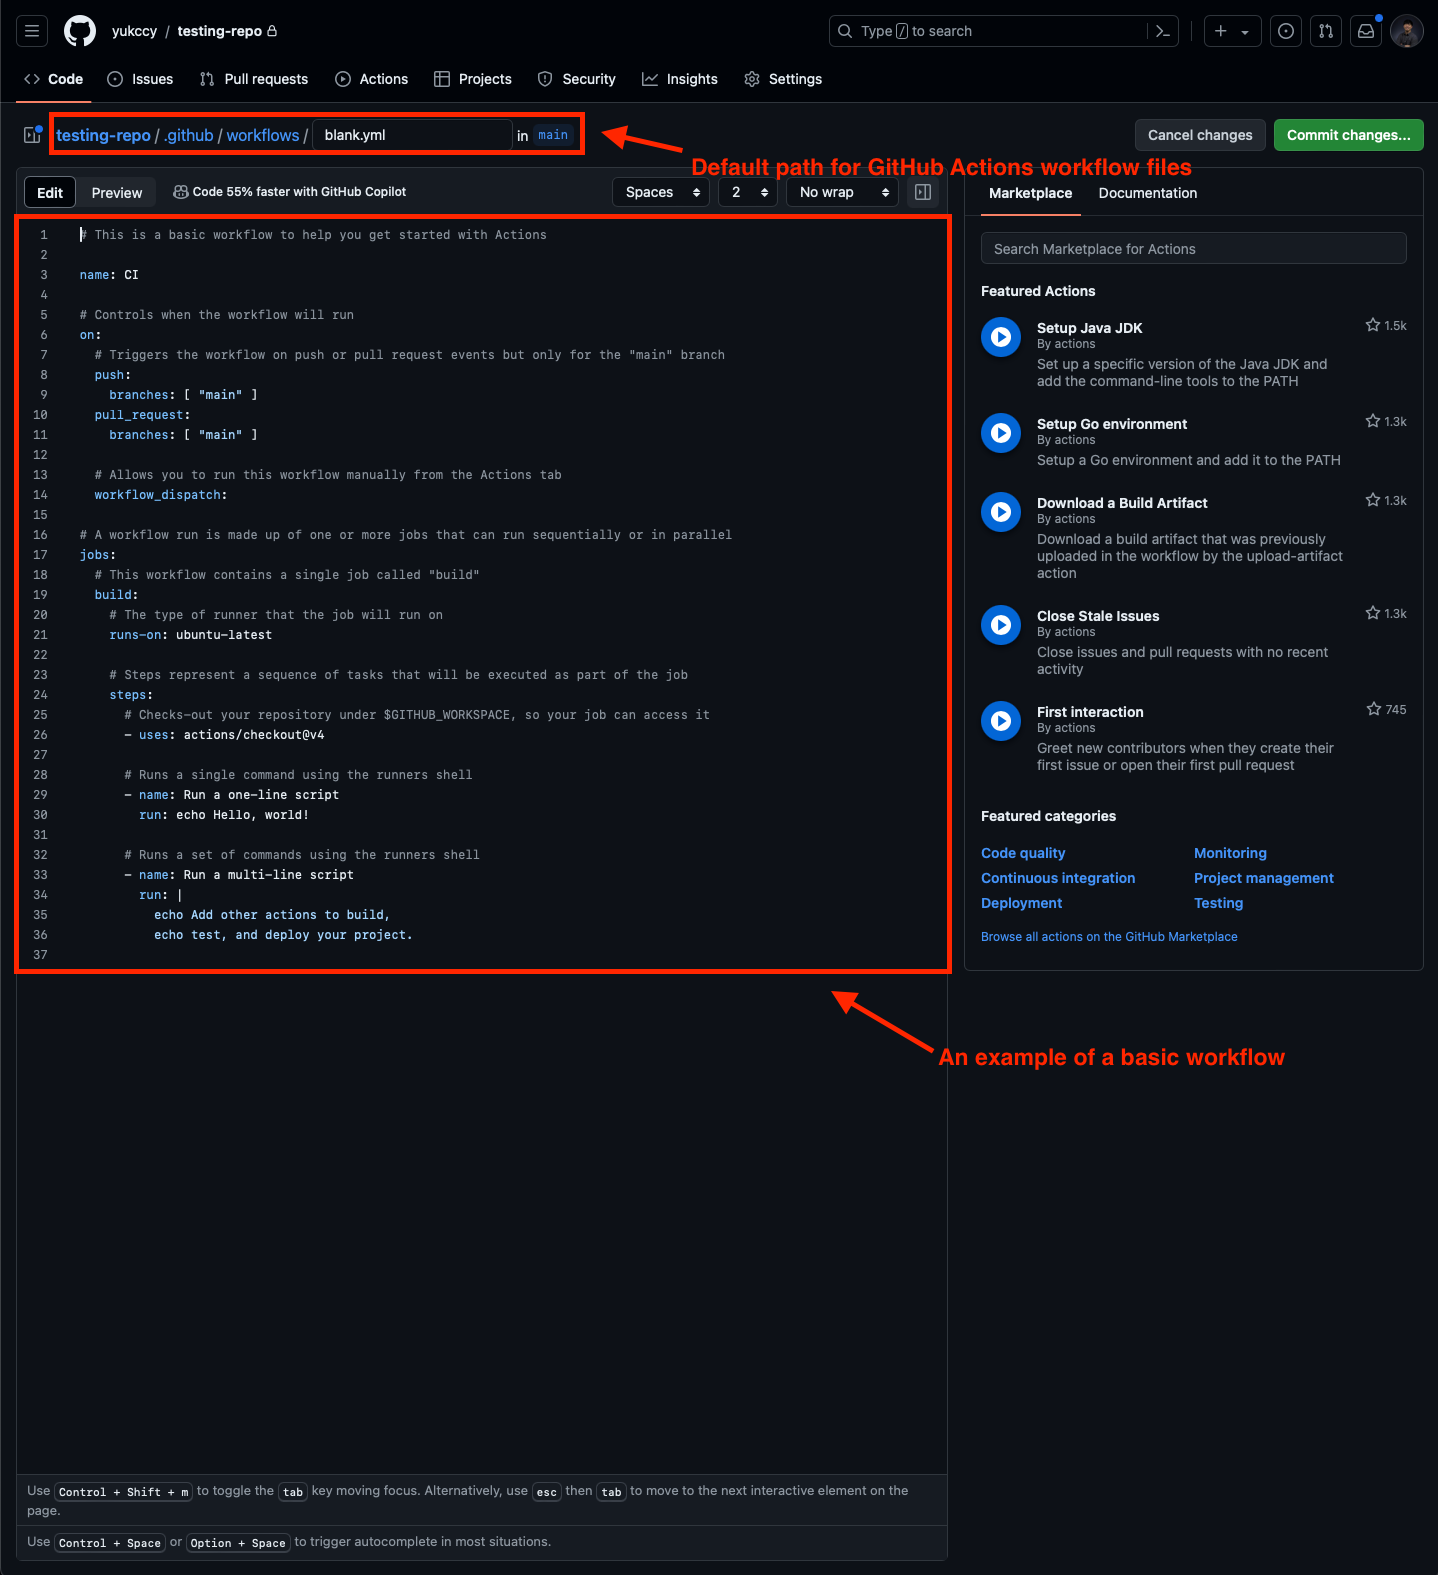Open the Issues repository tab
Screen dimensions: 1438x1575
pyautogui.click(x=140, y=79)
